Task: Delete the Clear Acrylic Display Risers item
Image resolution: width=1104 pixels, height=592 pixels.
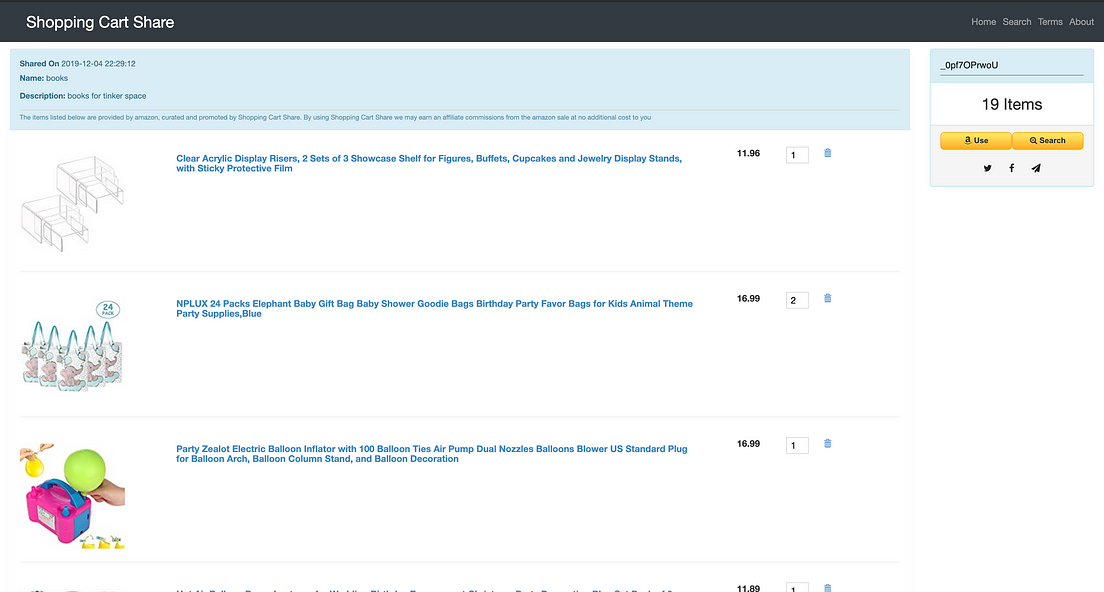Action: tap(827, 153)
